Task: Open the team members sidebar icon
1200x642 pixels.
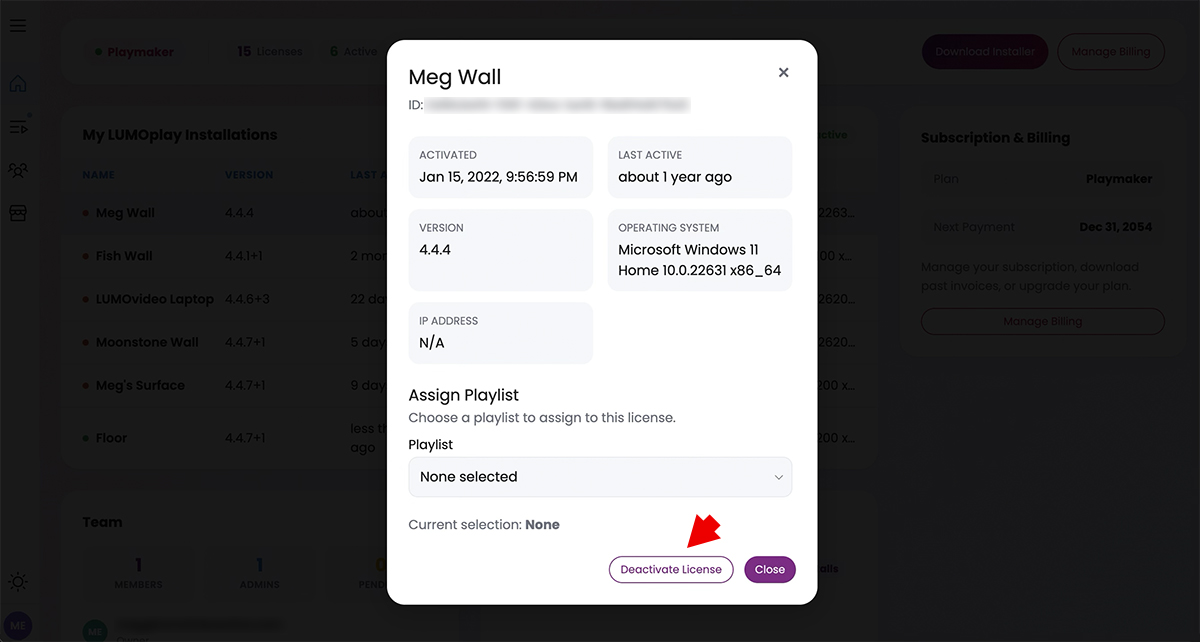Action: pos(18,170)
